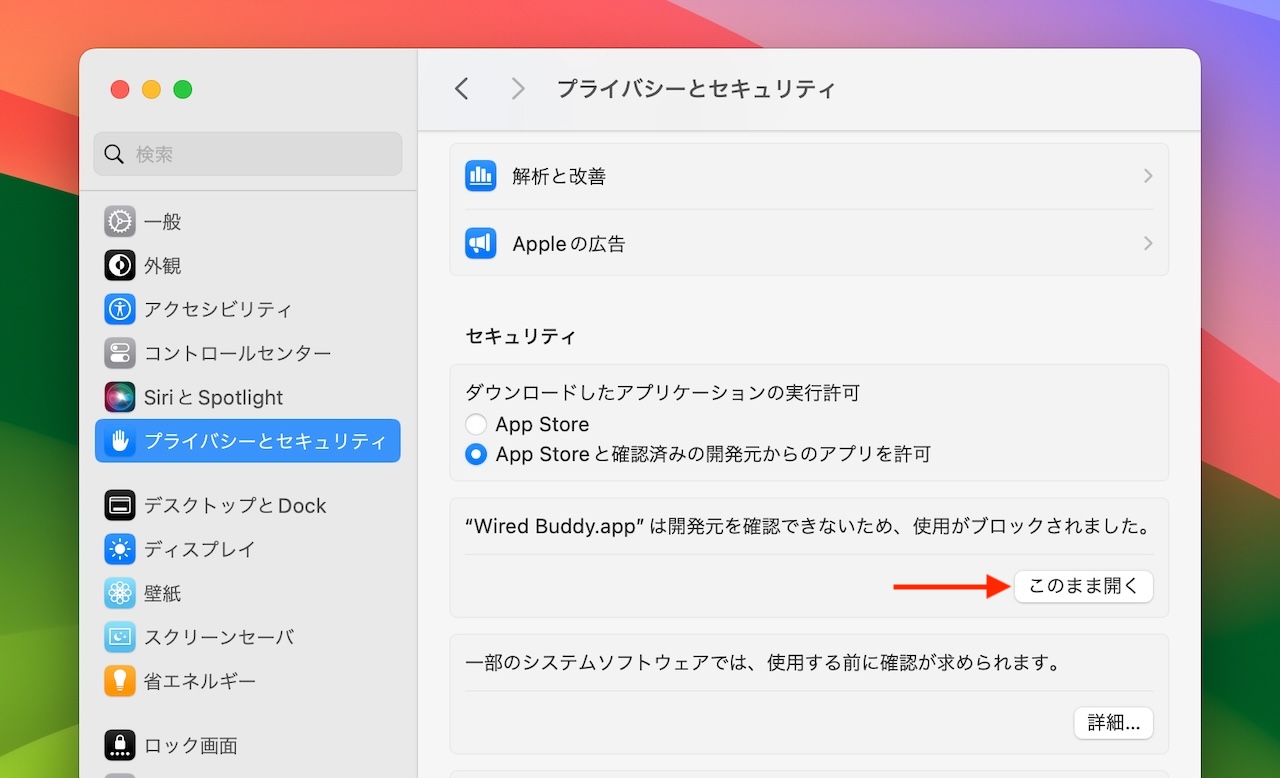
Task: Open デスクトップと Dock icon
Action: pos(120,505)
